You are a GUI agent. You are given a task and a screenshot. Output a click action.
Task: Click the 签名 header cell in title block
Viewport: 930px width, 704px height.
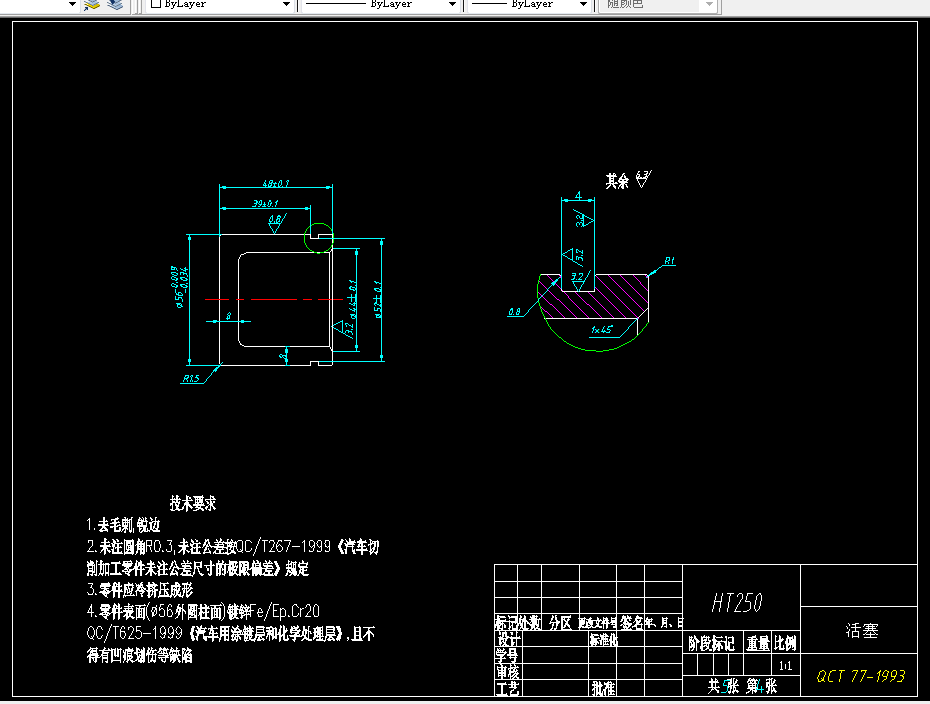coord(632,623)
